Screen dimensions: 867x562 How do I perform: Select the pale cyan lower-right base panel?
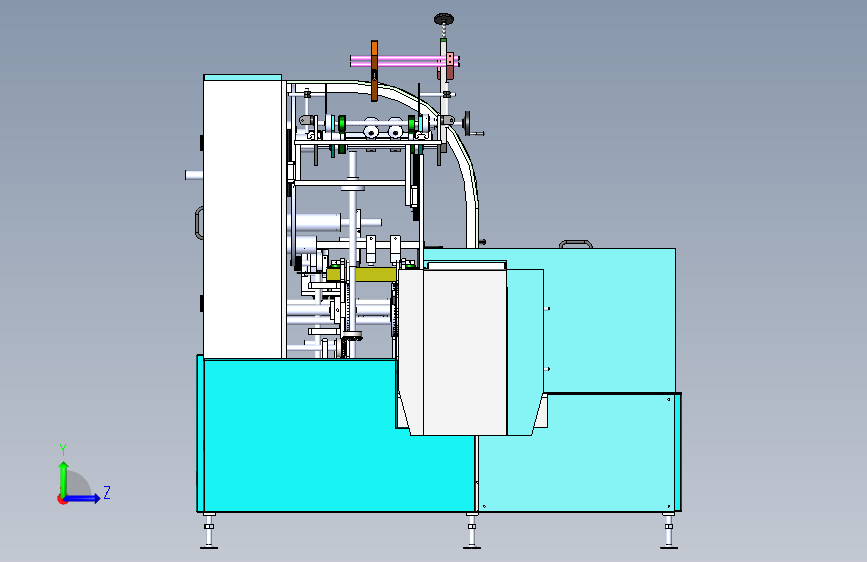pos(578,452)
